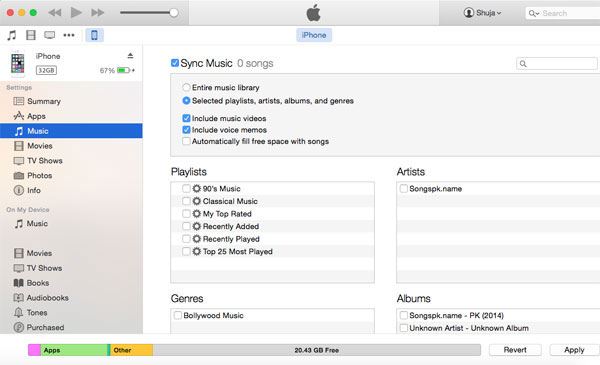
Task: Open Apps in the Settings sidebar
Action: click(x=71, y=116)
